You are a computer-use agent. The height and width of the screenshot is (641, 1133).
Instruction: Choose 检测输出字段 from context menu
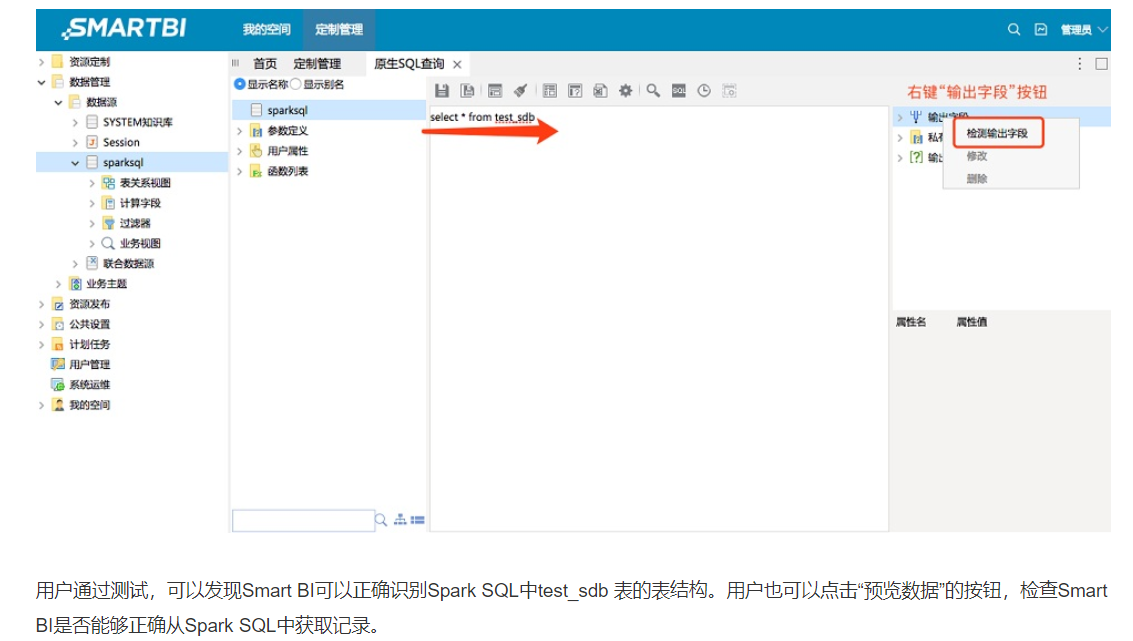(997, 134)
